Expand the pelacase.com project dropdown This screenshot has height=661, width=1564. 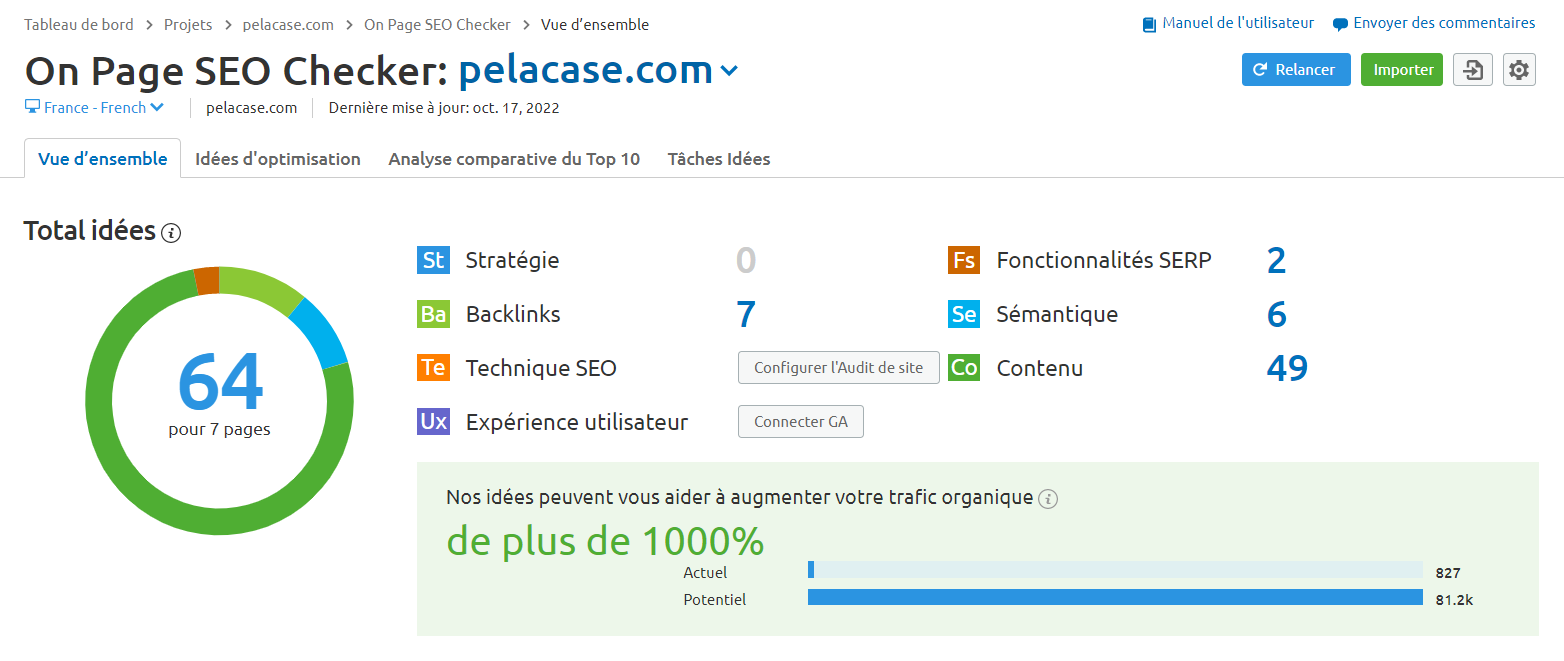tap(730, 71)
